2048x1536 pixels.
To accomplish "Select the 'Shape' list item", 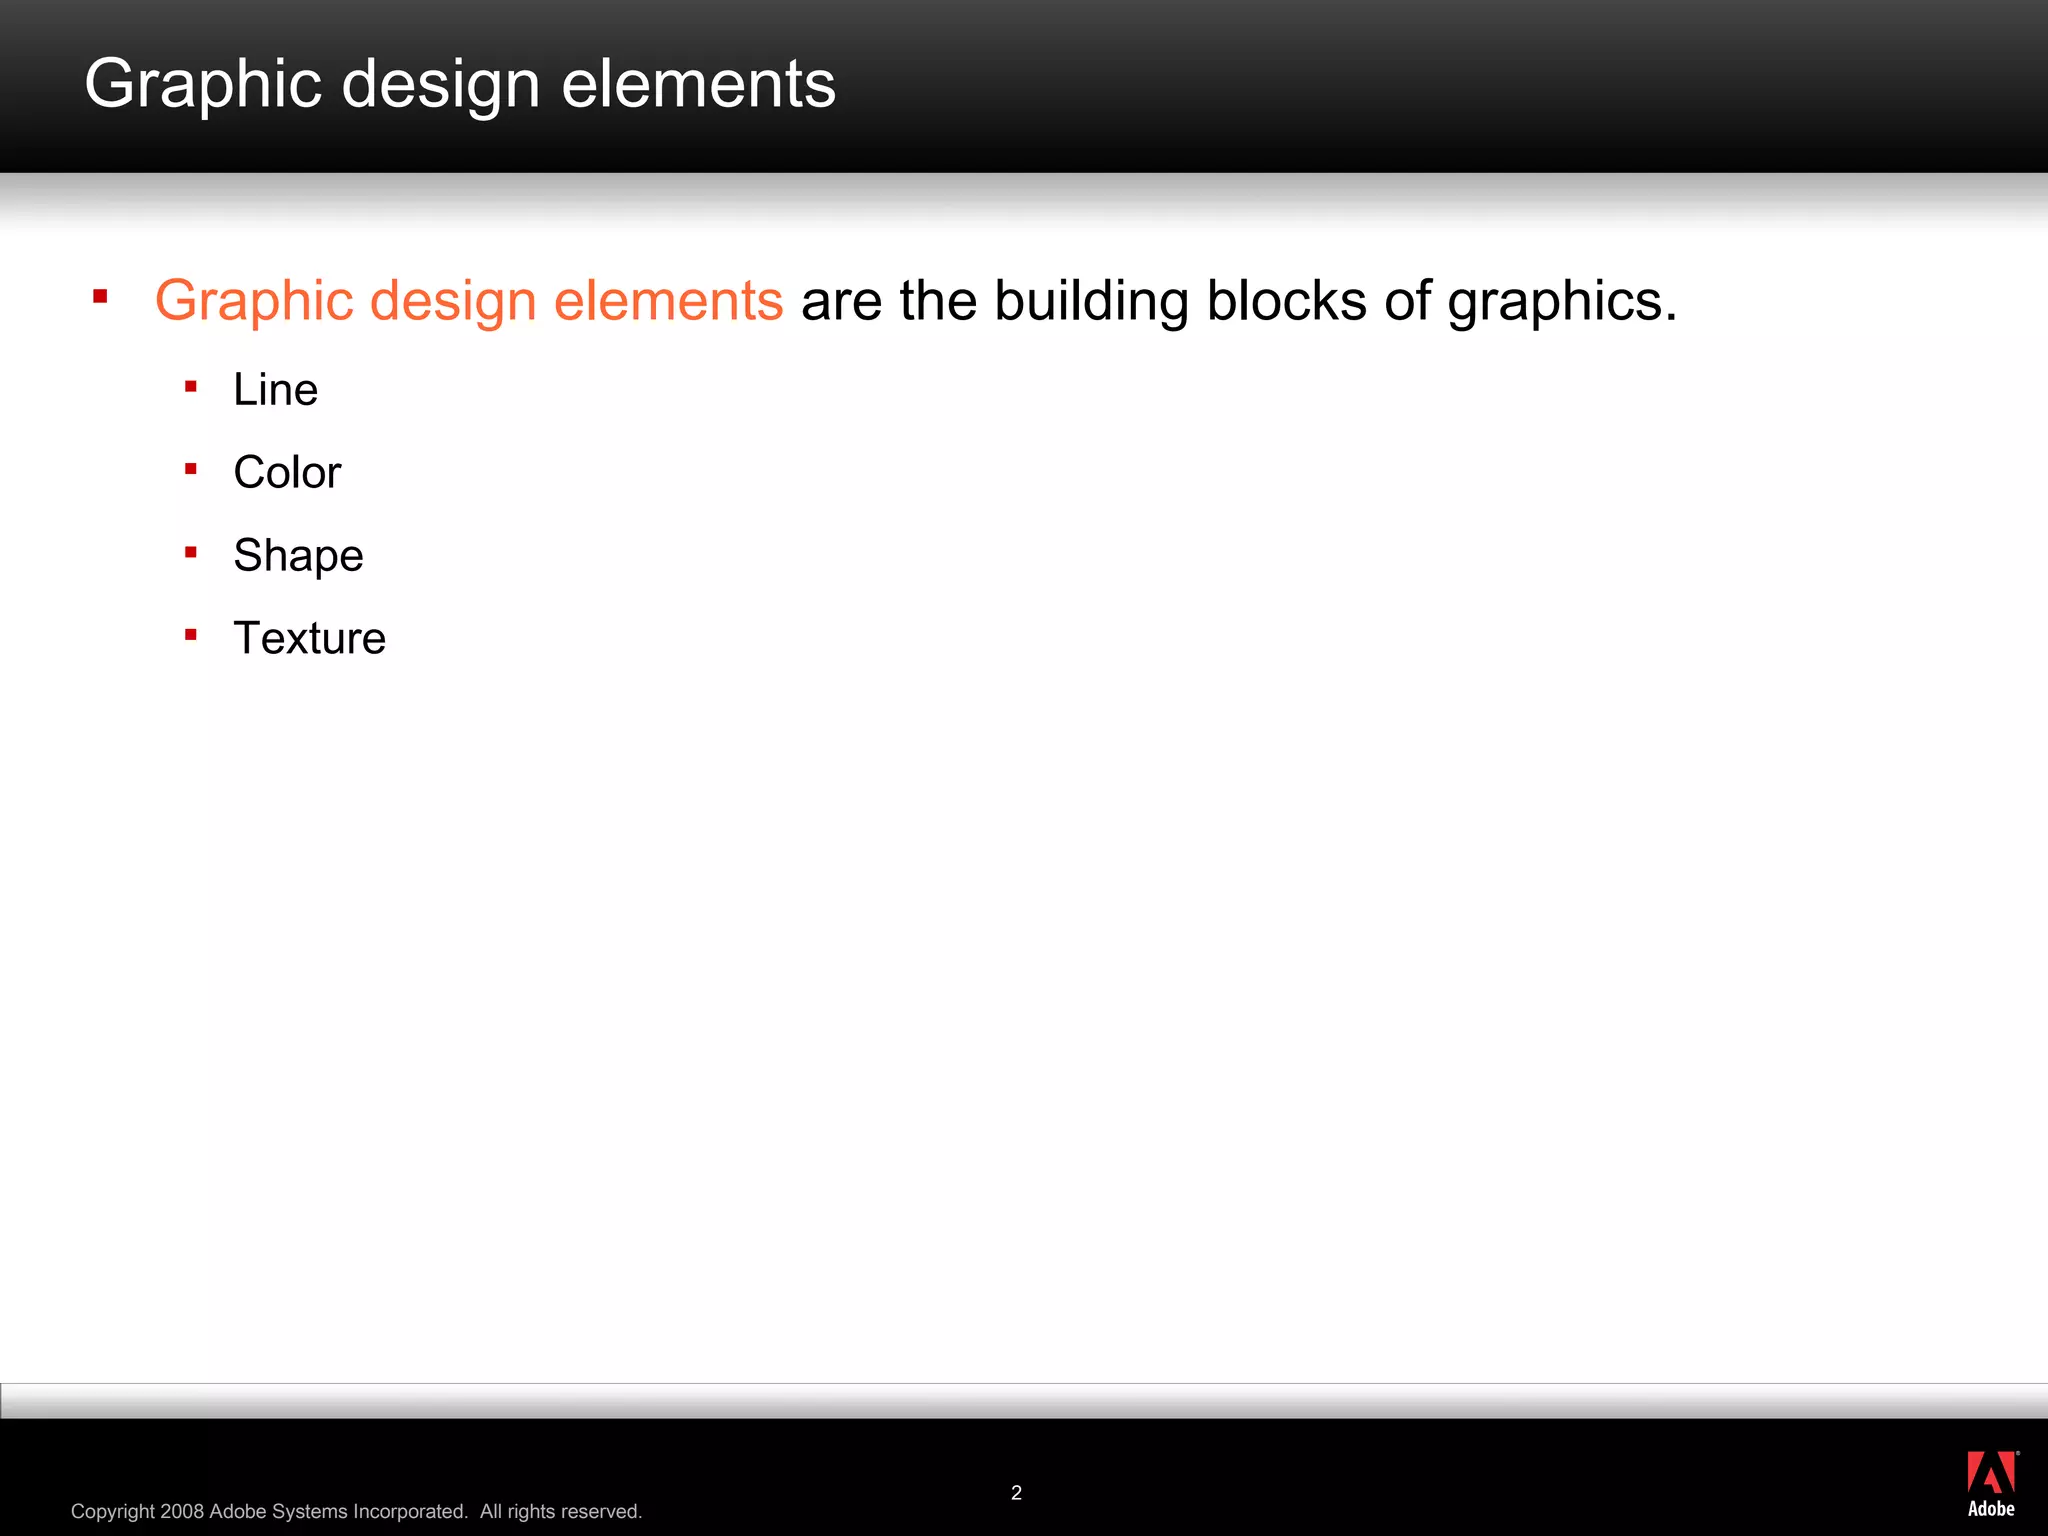I will click(x=298, y=556).
